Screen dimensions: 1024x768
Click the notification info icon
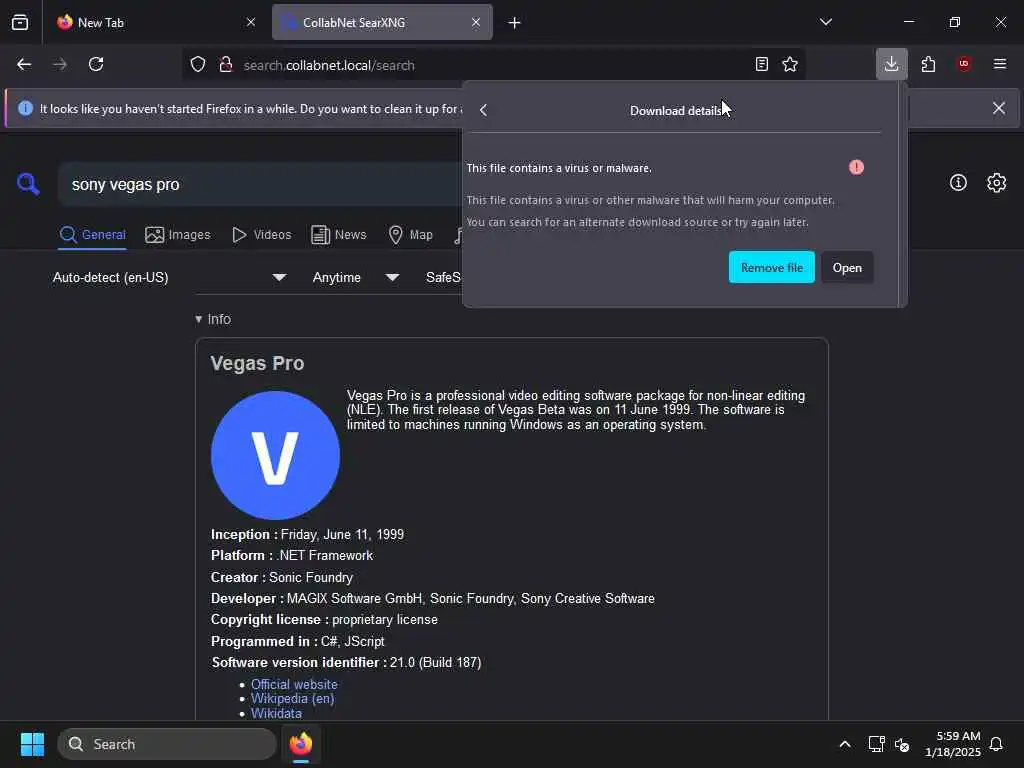[x=25, y=108]
